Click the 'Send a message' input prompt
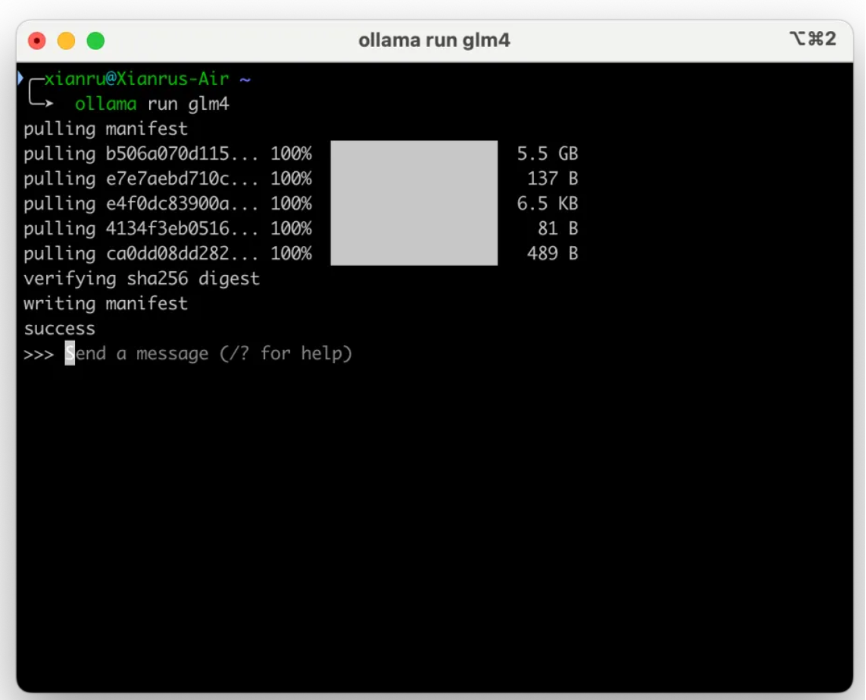866x700 pixels. click(x=208, y=354)
